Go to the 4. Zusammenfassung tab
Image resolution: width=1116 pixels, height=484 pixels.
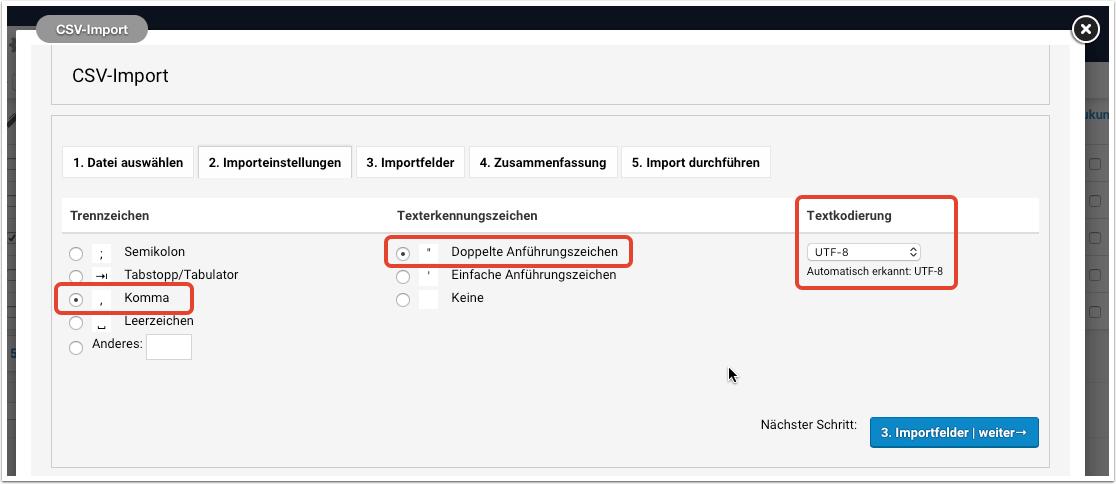click(542, 163)
